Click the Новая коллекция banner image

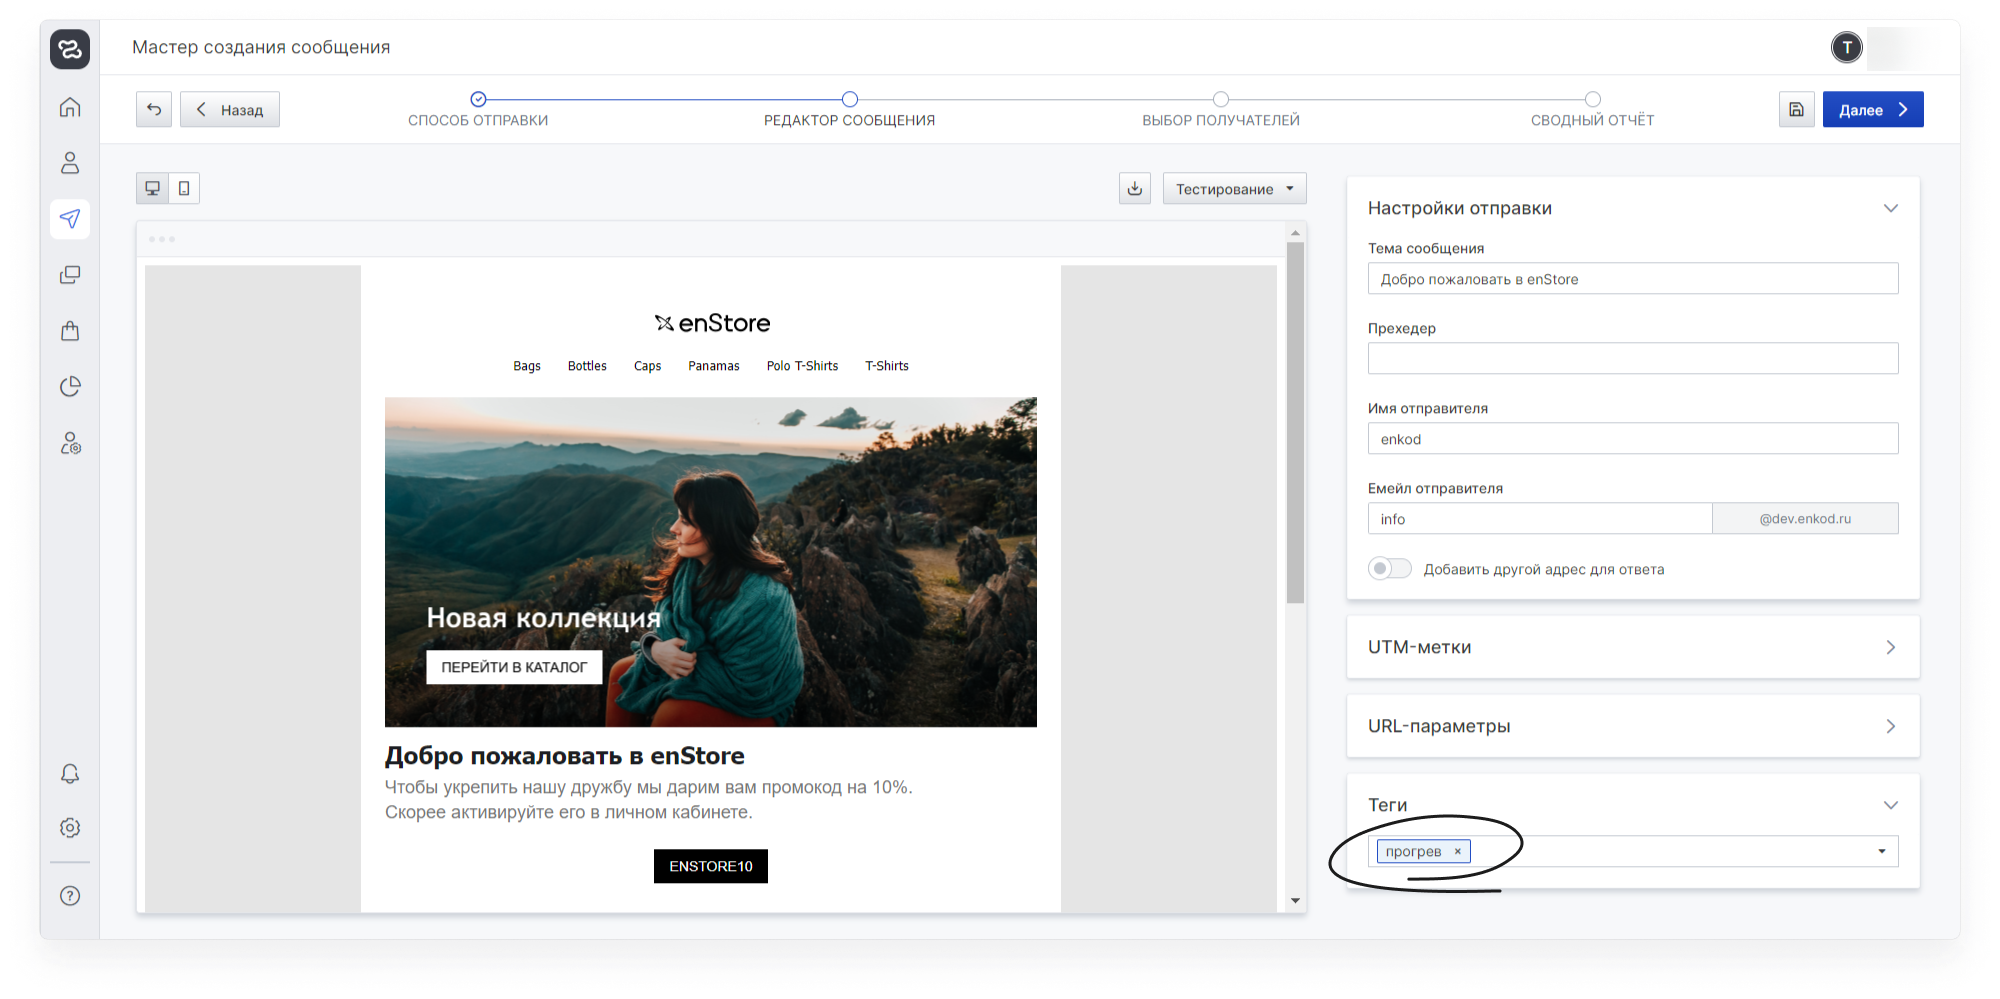pyautogui.click(x=711, y=562)
